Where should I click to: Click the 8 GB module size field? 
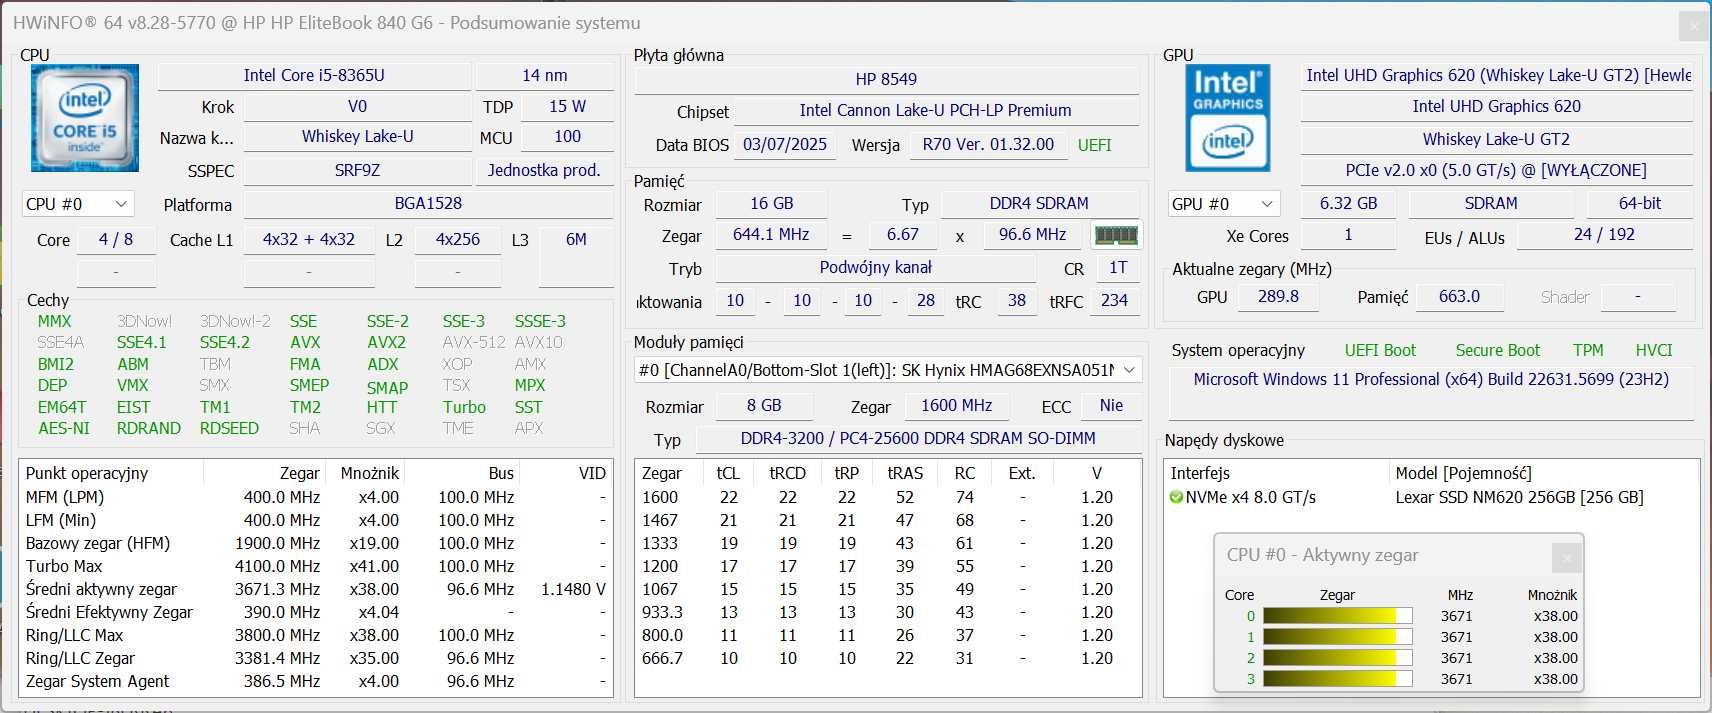(764, 406)
